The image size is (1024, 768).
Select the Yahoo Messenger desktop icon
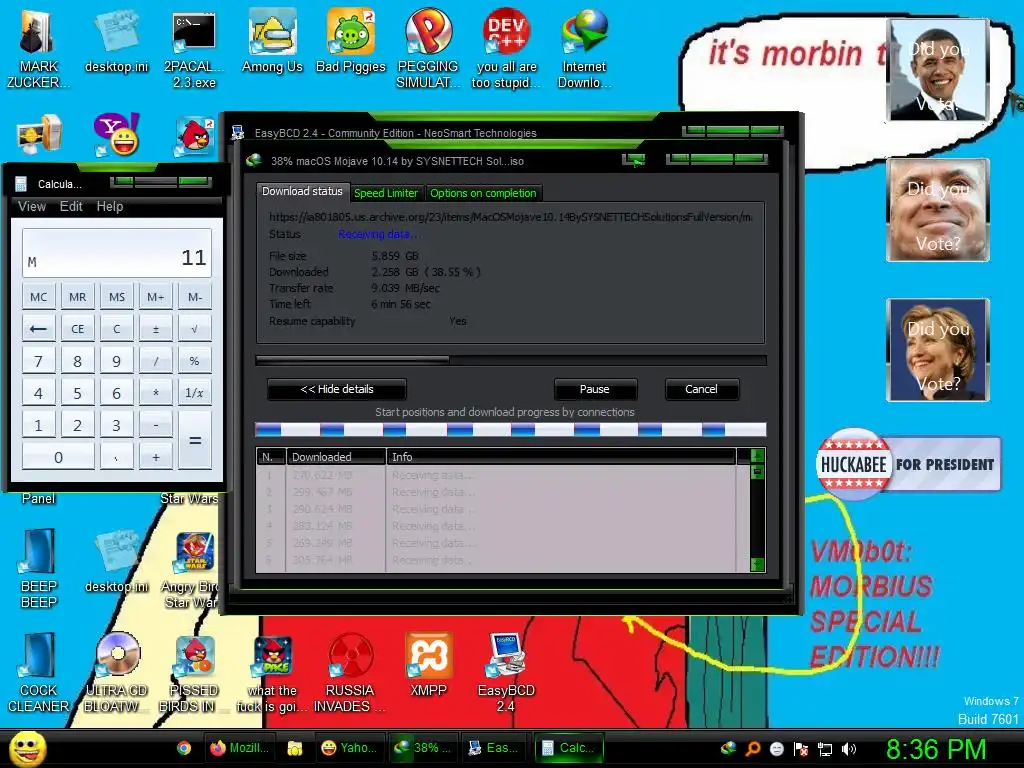tap(116, 134)
